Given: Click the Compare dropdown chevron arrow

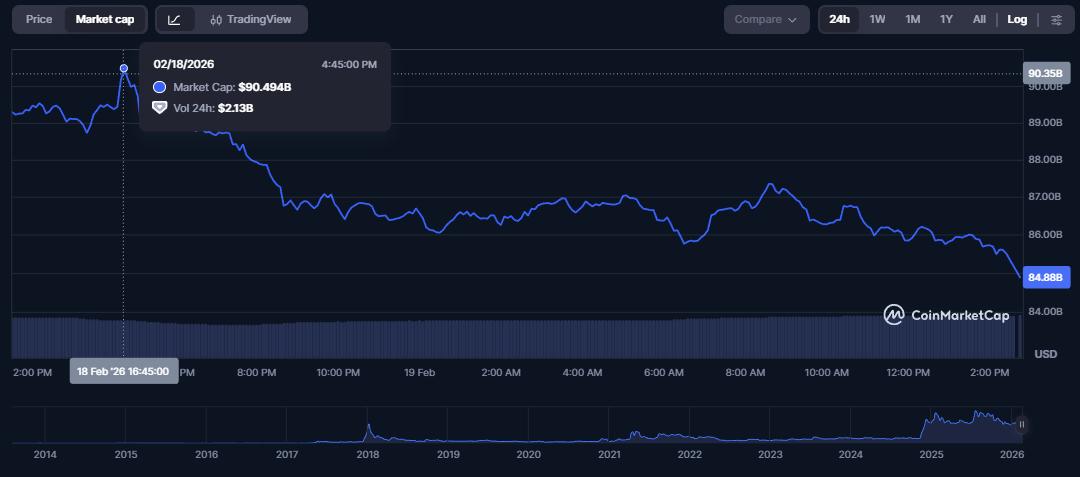Looking at the screenshot, I should pos(793,20).
